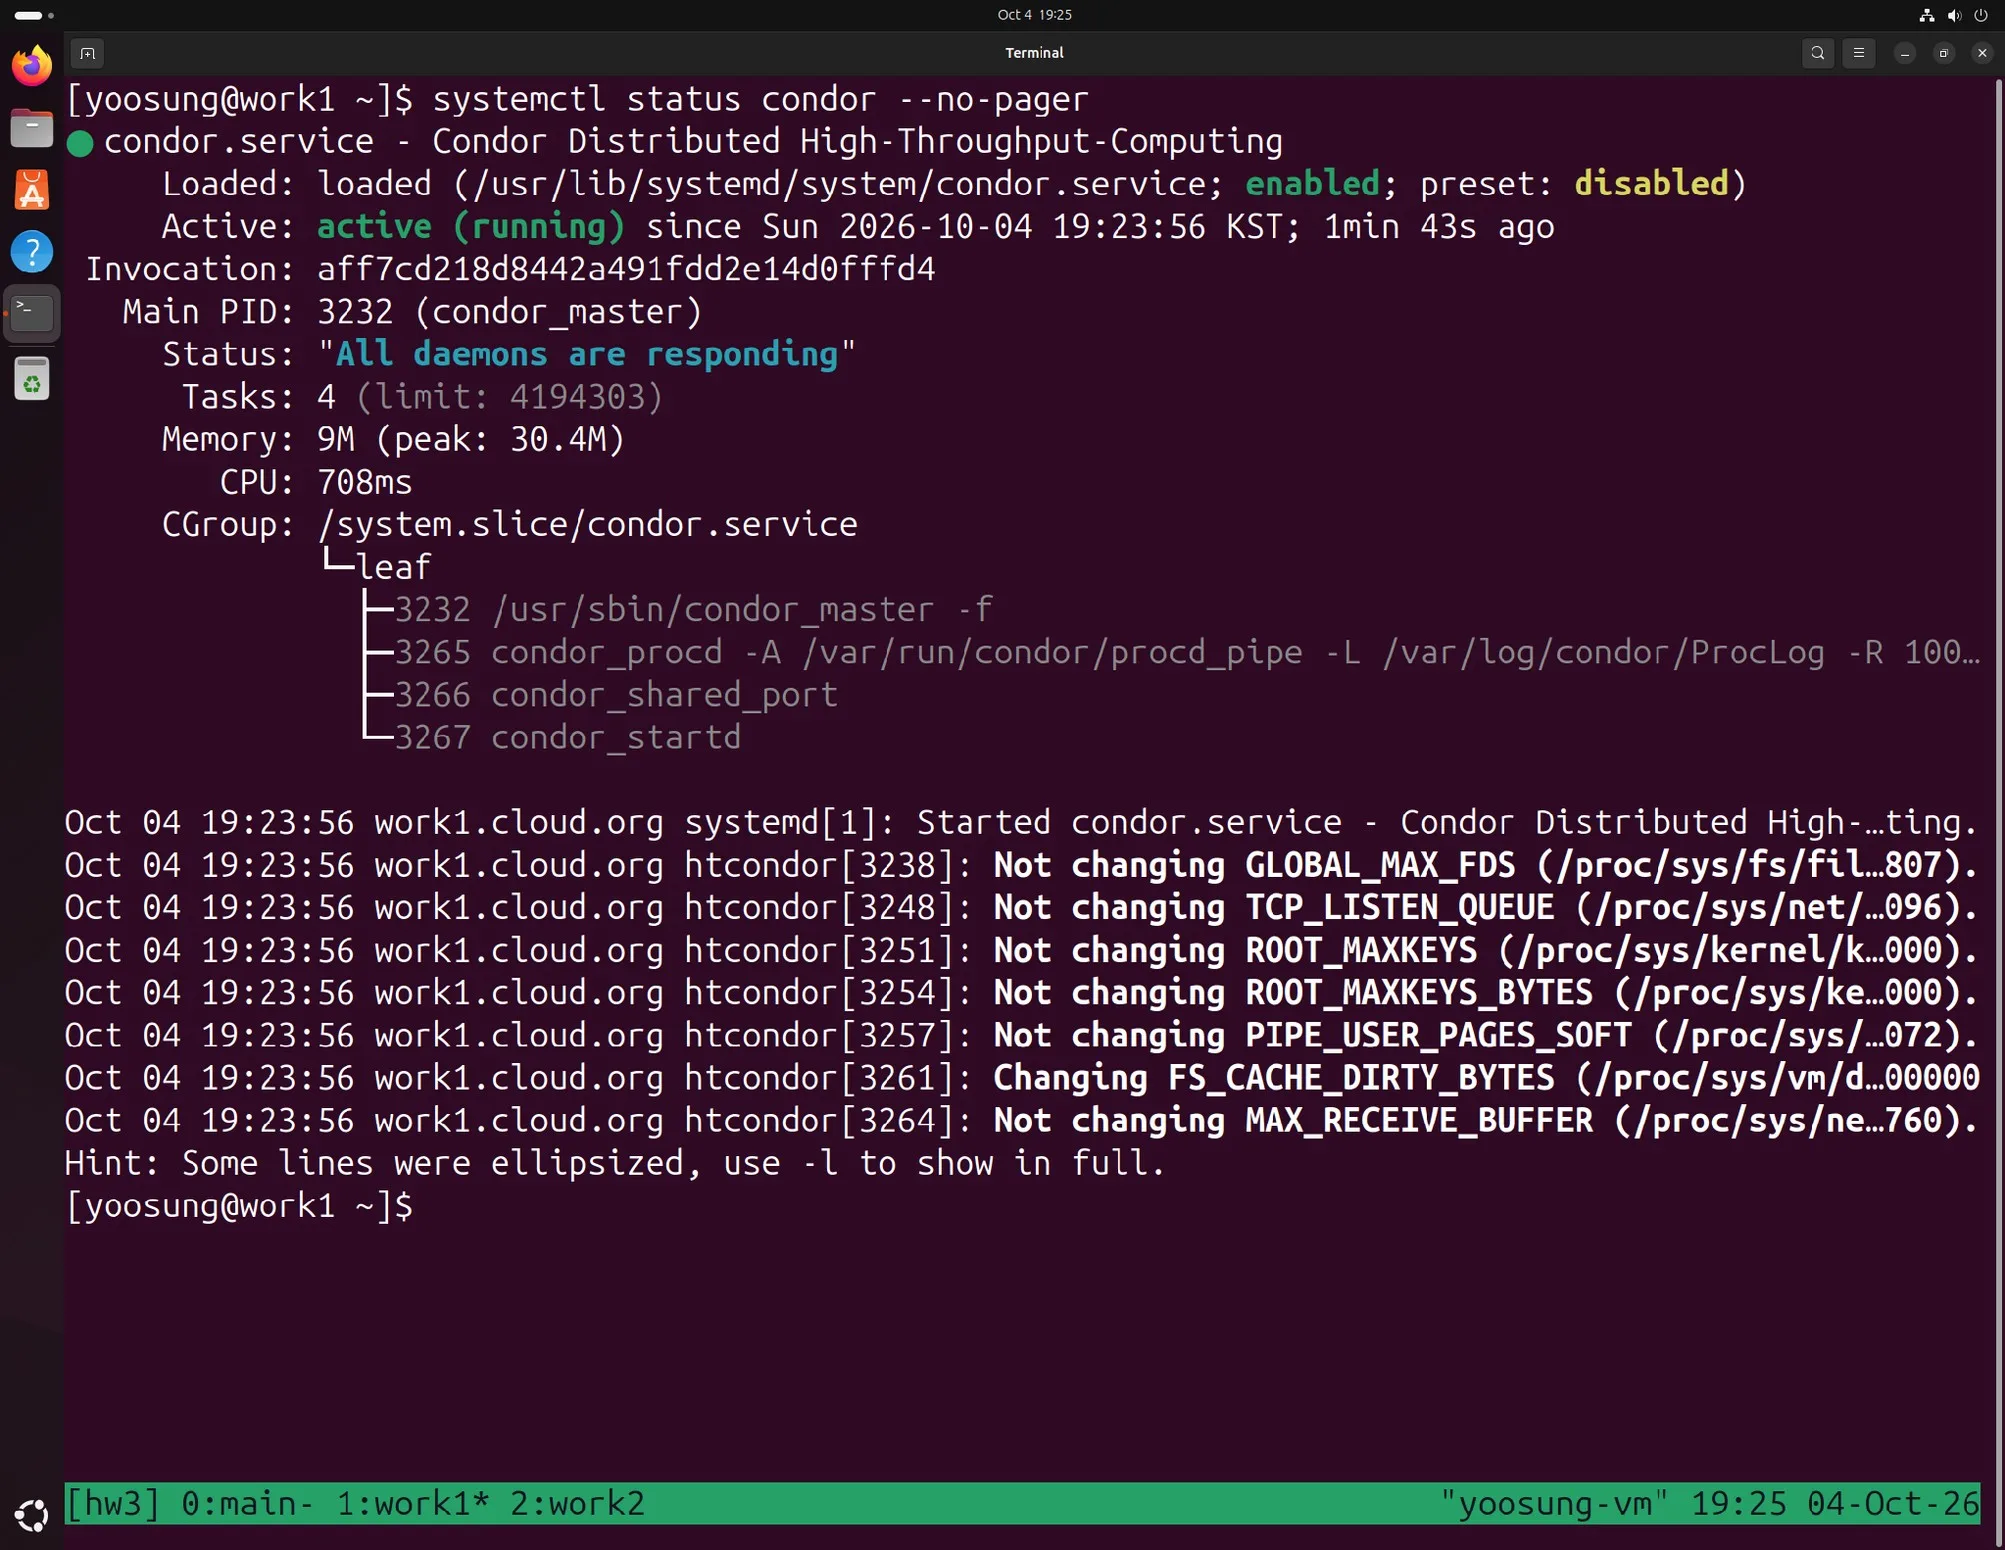This screenshot has height=1550, width=2005.
Task: Click the yellow "disabled" preset word
Action: [1651, 183]
